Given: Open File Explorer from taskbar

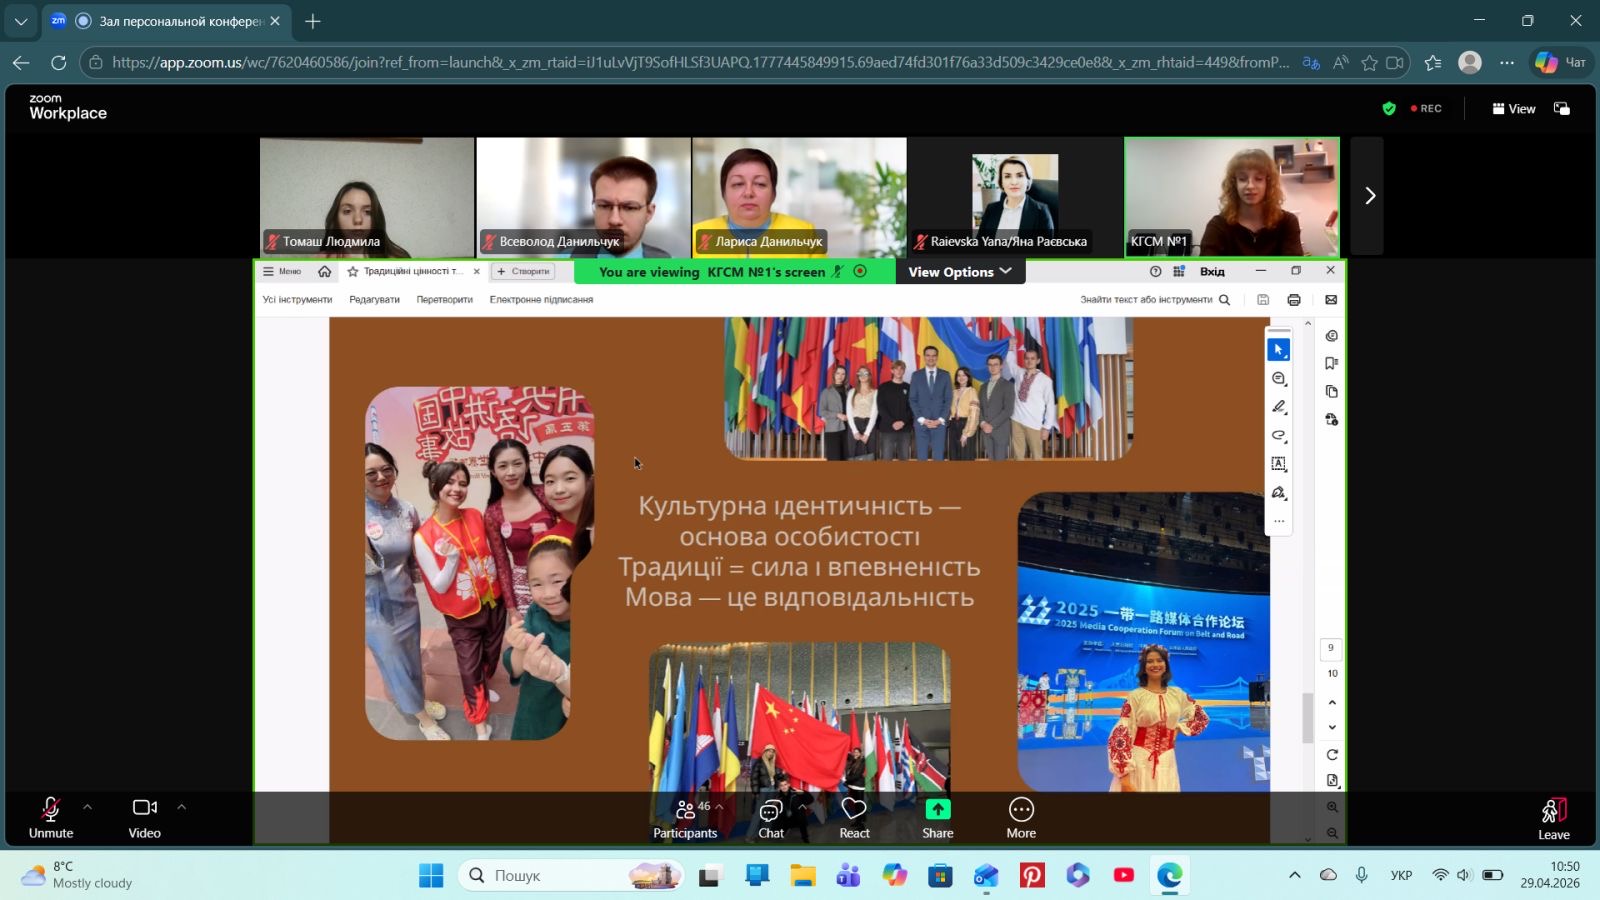Looking at the screenshot, I should [803, 876].
